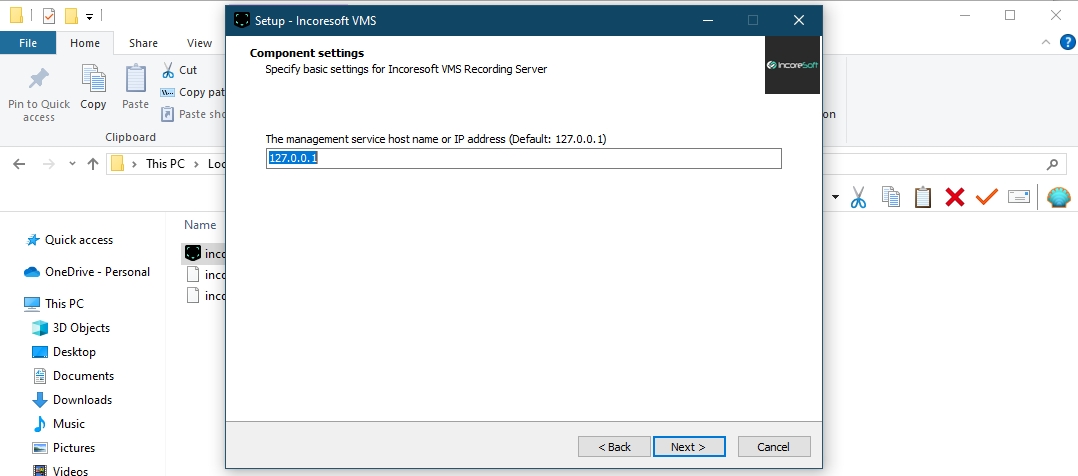1078x476 pixels.
Task: Open Documents in navigation pane
Action: [74, 376]
